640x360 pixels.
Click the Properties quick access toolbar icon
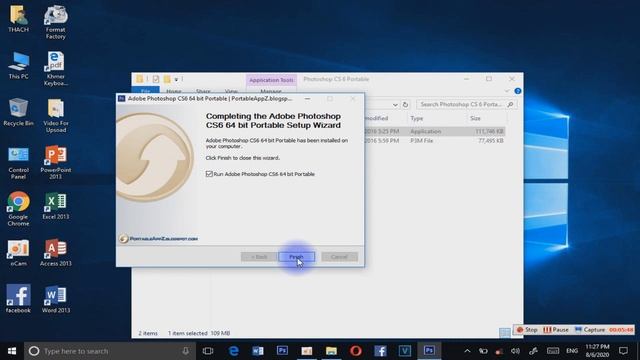[x=156, y=79]
